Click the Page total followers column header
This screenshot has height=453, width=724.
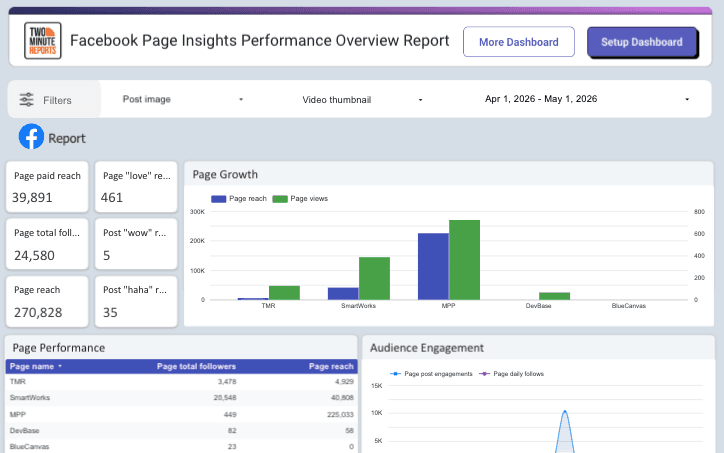pos(196,366)
